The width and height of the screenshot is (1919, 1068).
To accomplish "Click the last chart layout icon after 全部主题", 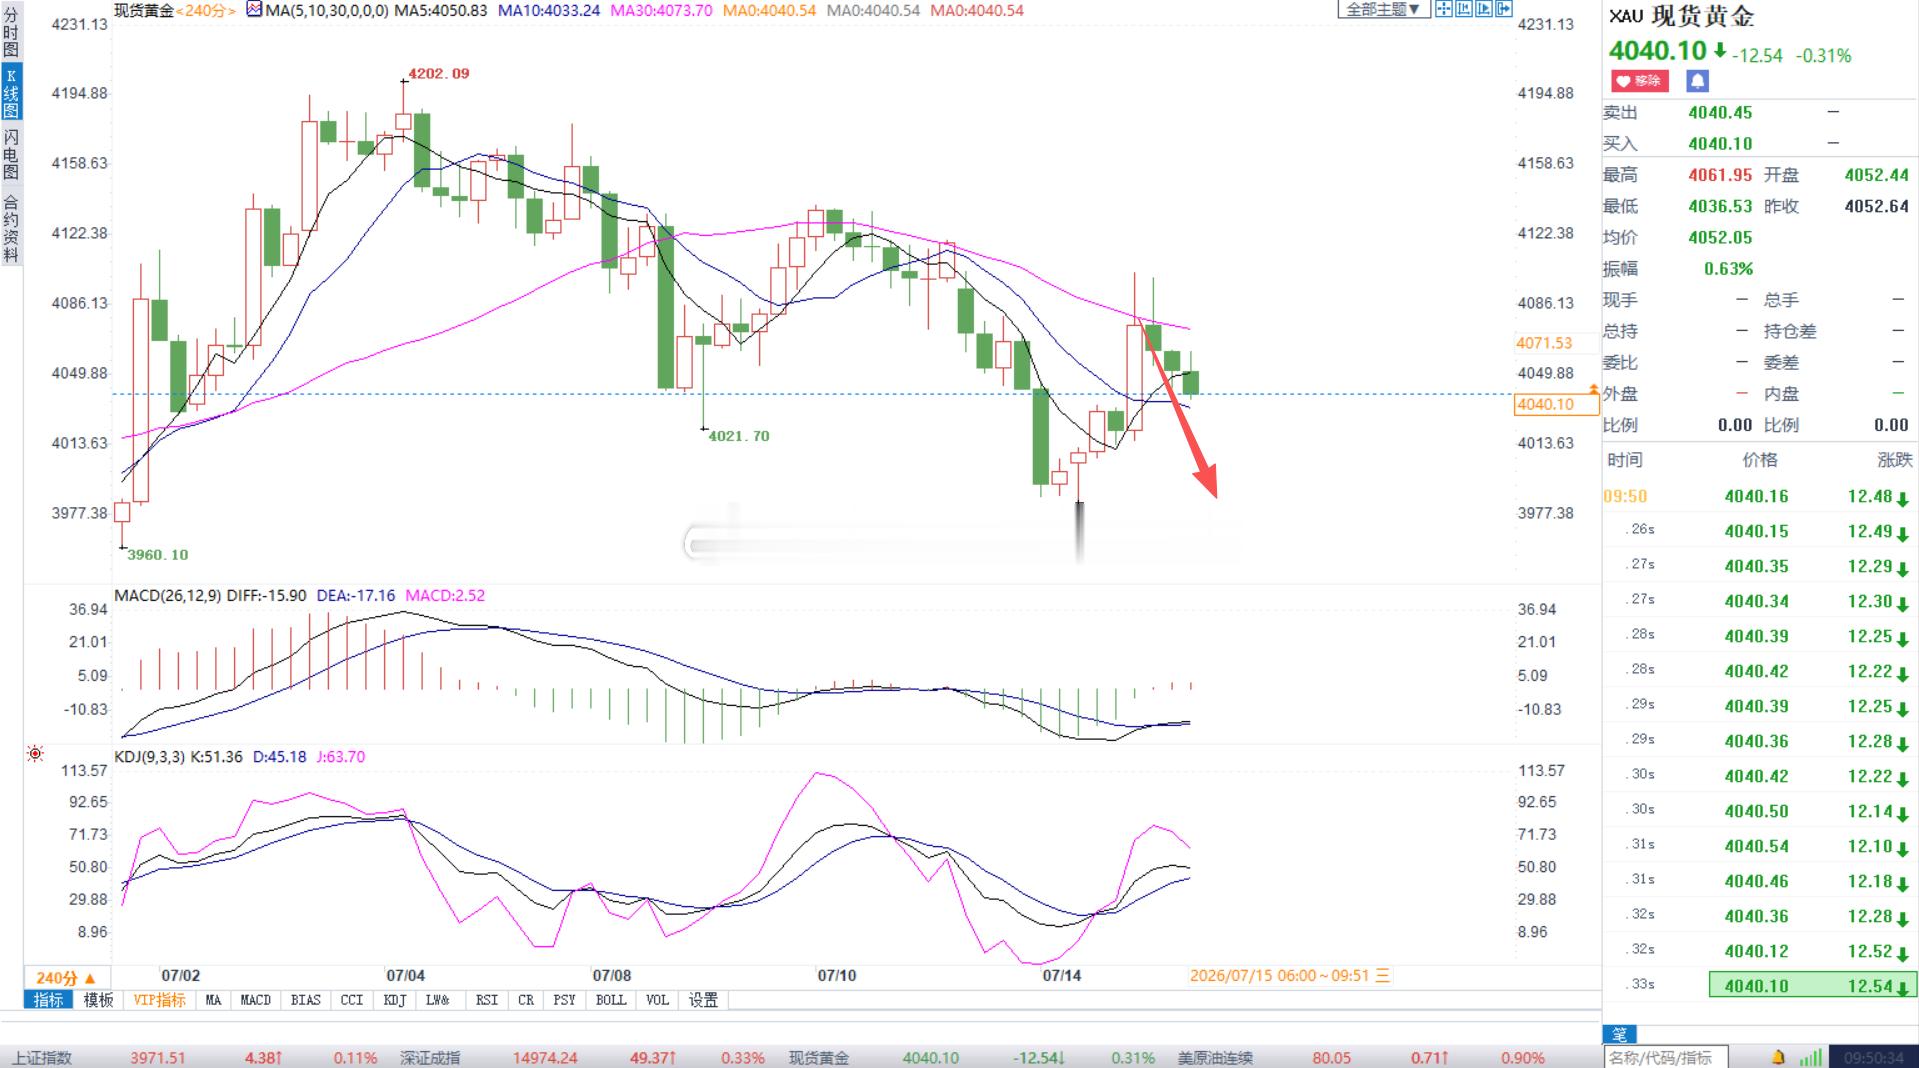I will point(1504,9).
